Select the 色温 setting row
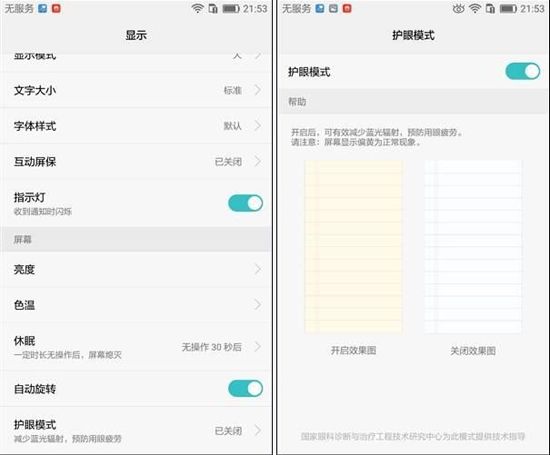550x455 pixels. click(136, 305)
